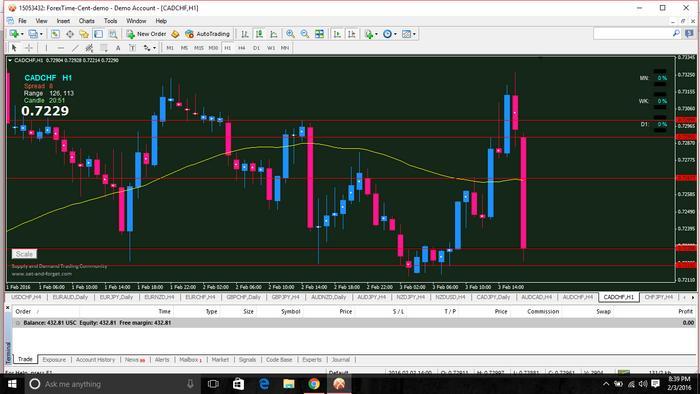
Task: Select the trendline drawing tool
Action: [x=75, y=48]
